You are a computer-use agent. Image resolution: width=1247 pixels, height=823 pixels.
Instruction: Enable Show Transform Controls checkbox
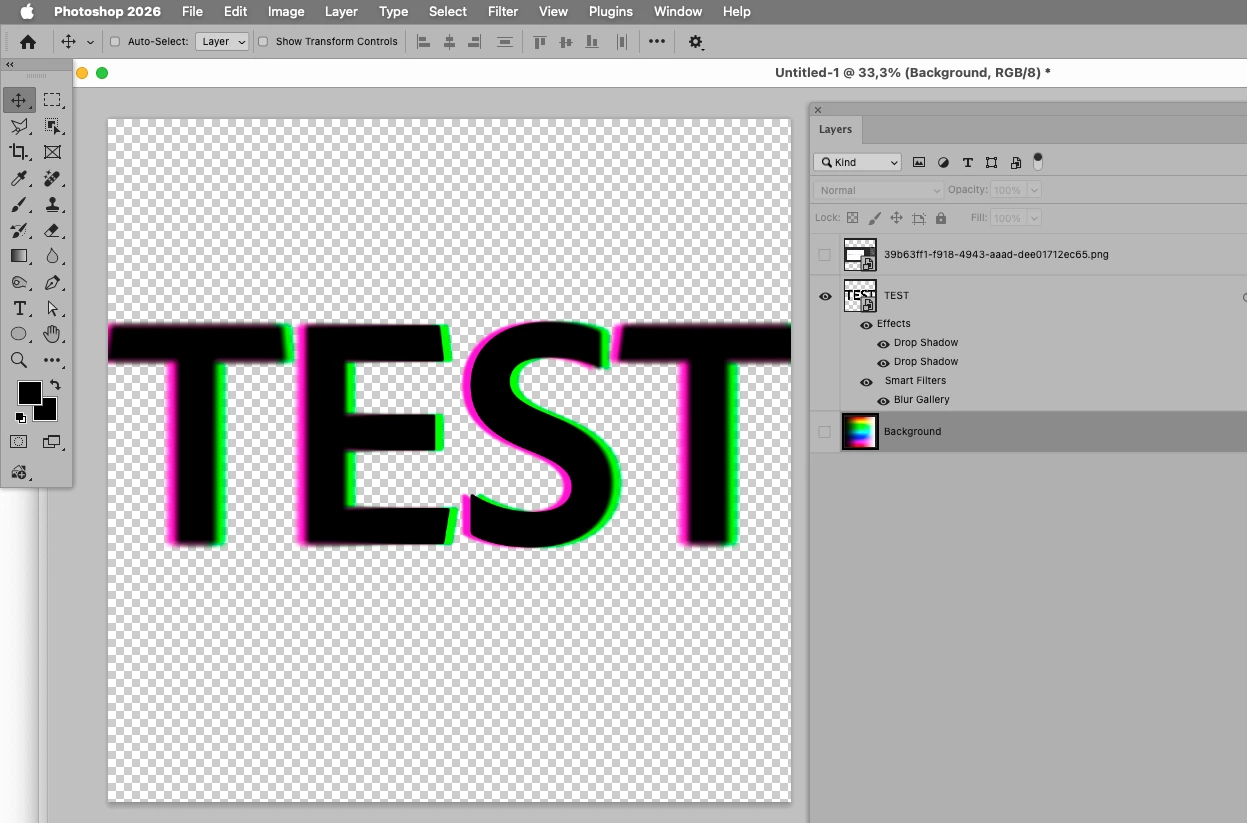[263, 42]
